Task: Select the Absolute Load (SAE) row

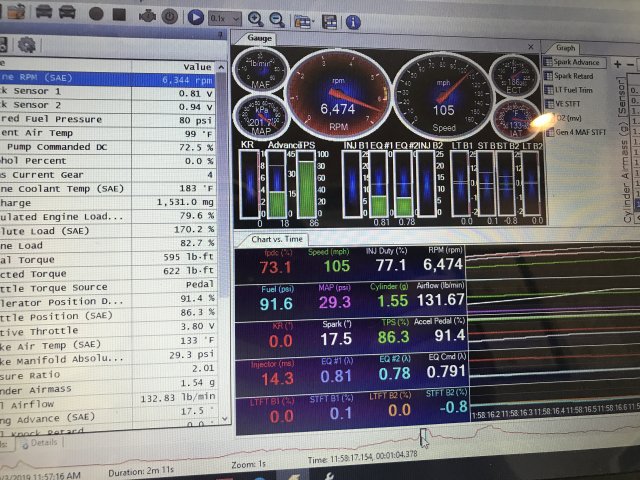Action: (x=107, y=231)
